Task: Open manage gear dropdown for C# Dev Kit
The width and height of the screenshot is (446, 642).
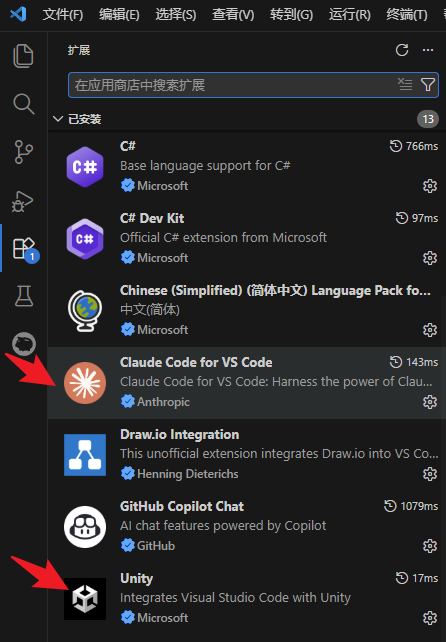Action: [x=430, y=258]
